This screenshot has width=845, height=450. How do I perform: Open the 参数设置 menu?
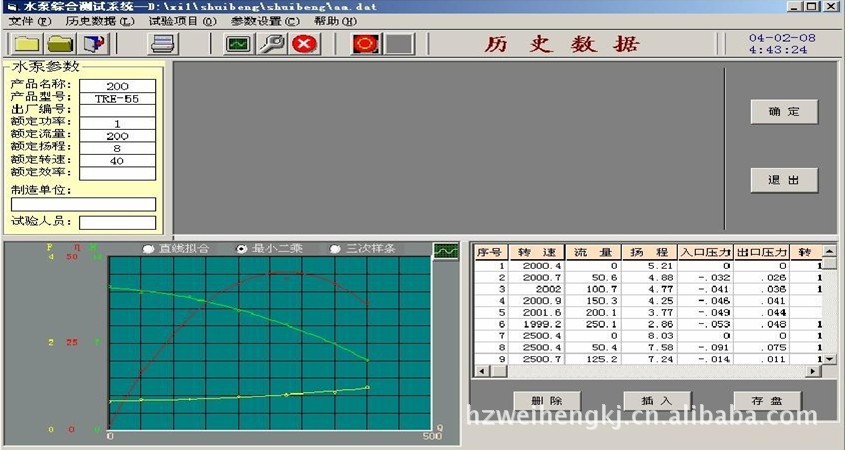click(264, 21)
